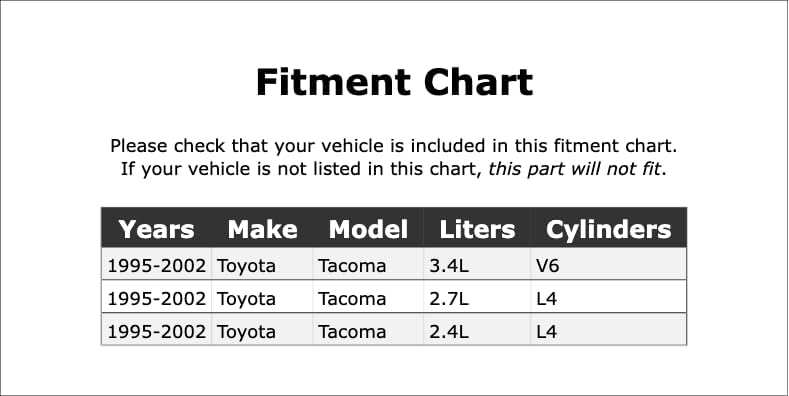Click 1995-2002 in the 3.4L row
789x396 pixels.
coord(157,266)
